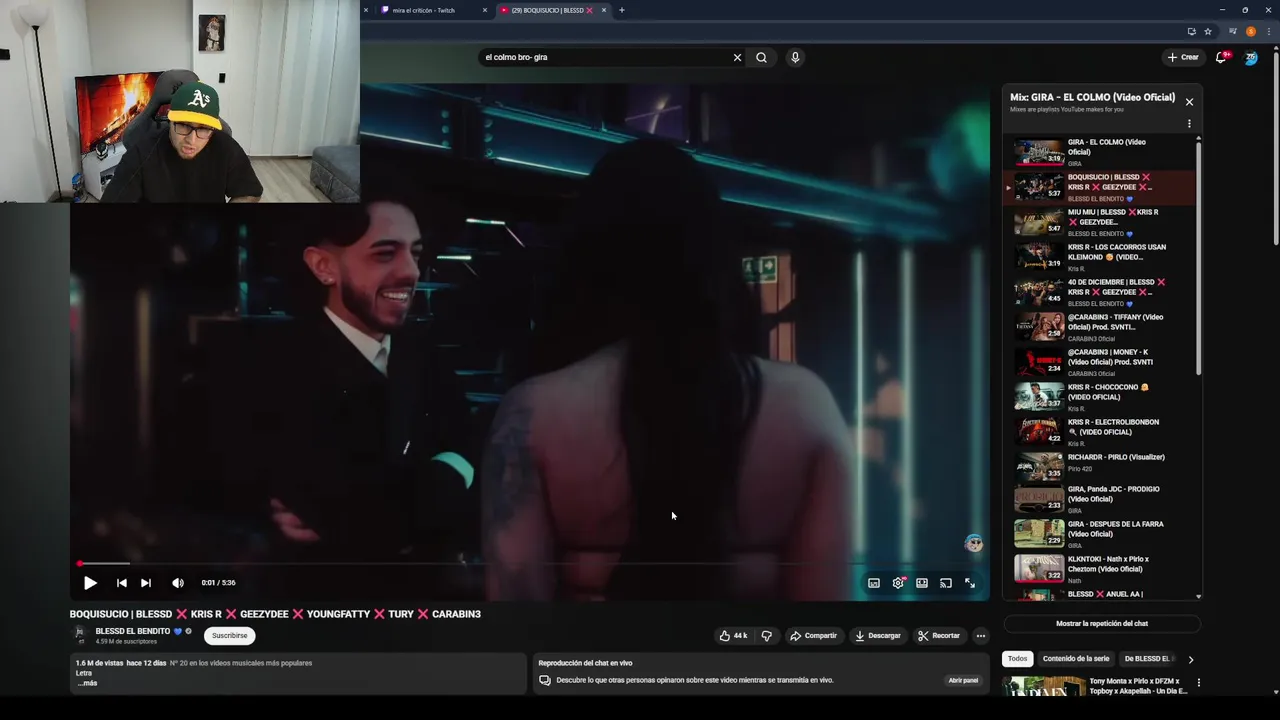Focus the YouTube search input field
The height and width of the screenshot is (720, 1280).
pos(605,57)
